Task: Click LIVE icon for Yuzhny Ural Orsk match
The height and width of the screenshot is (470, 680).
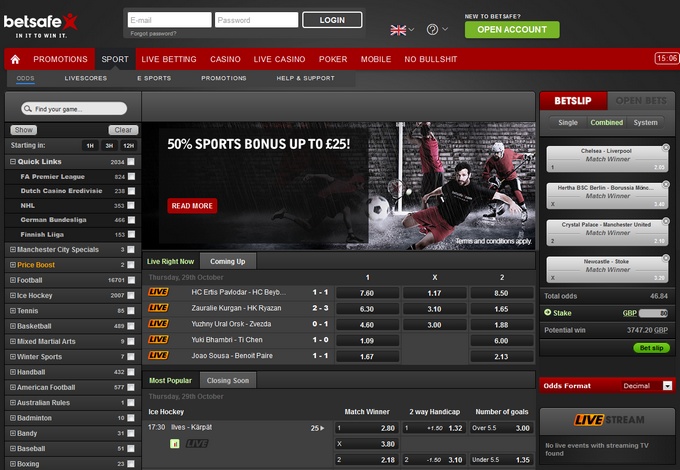Action: click(158, 324)
